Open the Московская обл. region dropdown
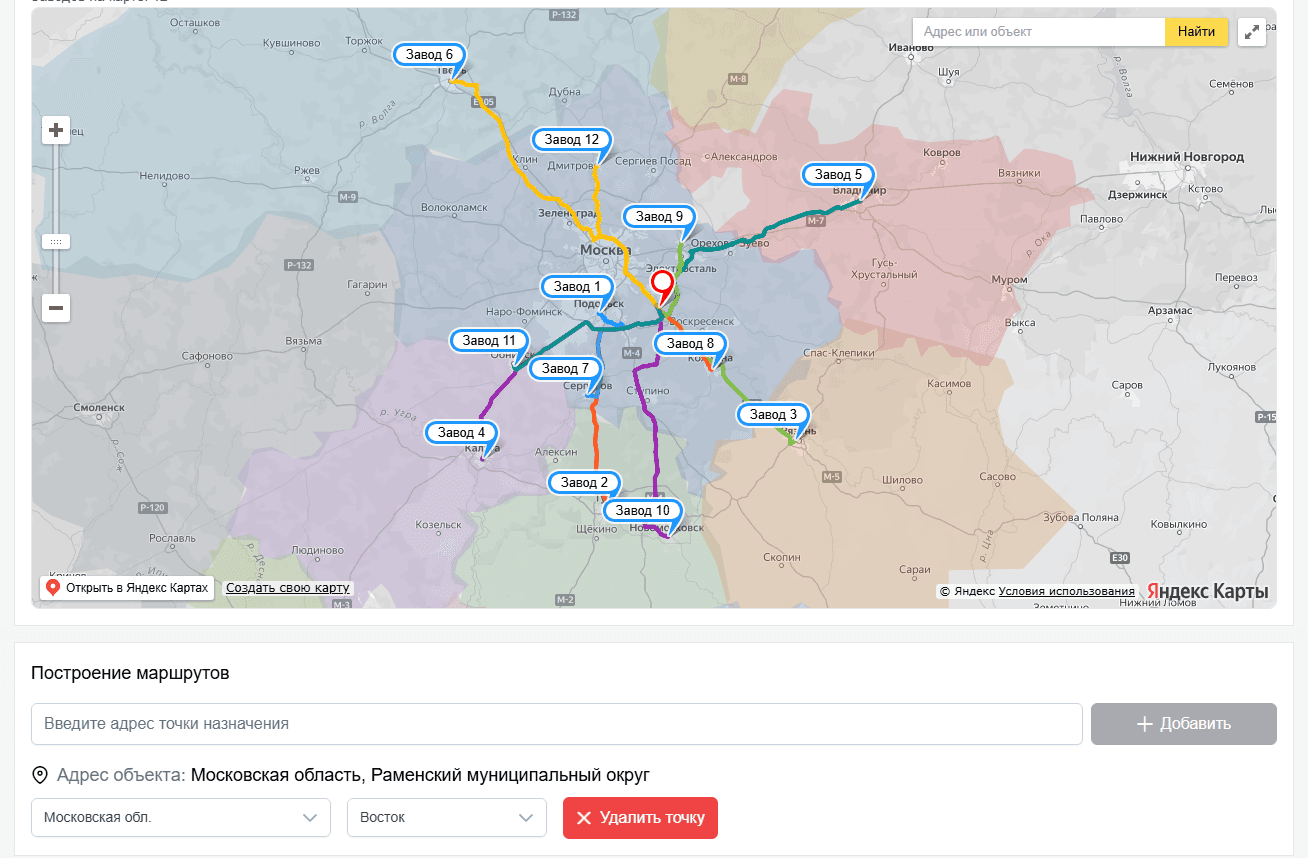The image size is (1308, 858). click(x=181, y=817)
